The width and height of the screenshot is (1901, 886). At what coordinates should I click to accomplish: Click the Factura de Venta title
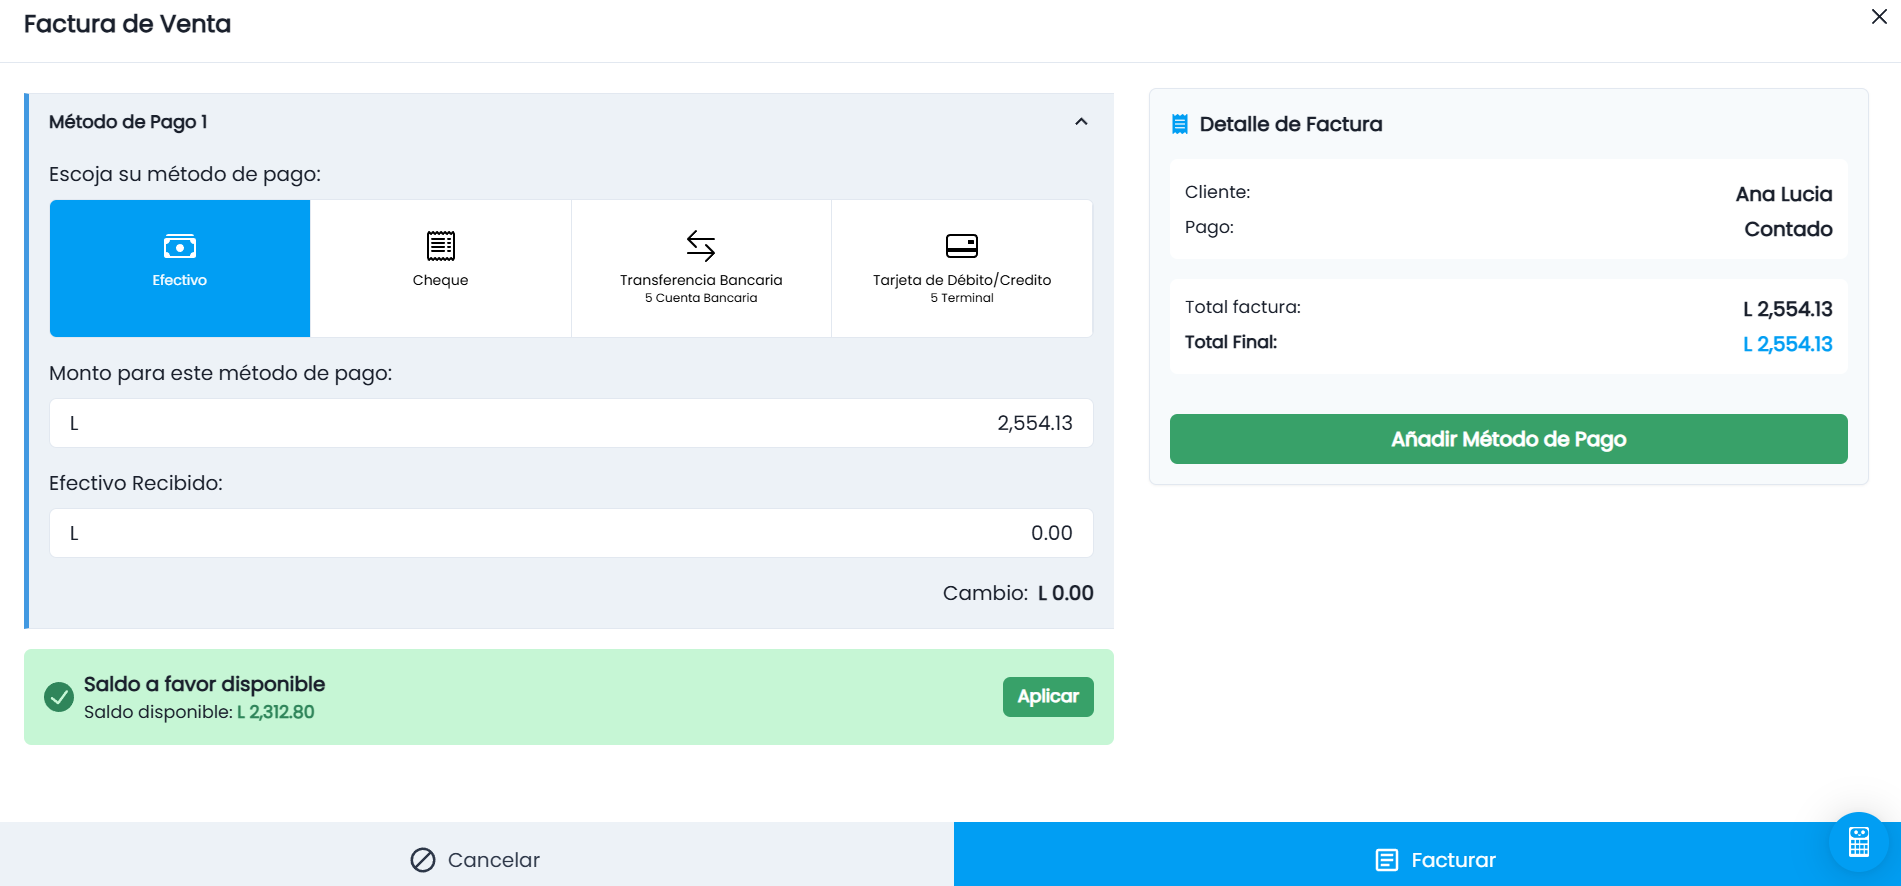coord(127,24)
